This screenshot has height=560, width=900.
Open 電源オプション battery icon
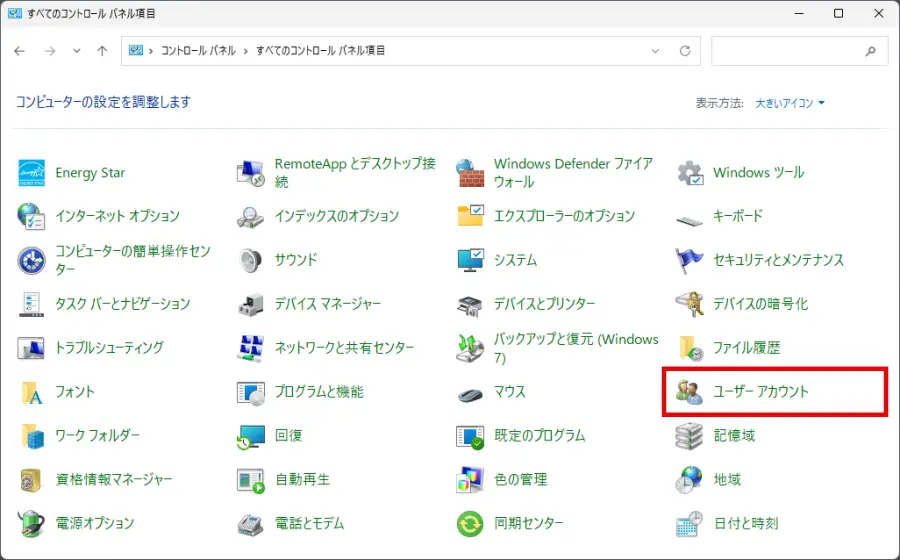tap(31, 523)
